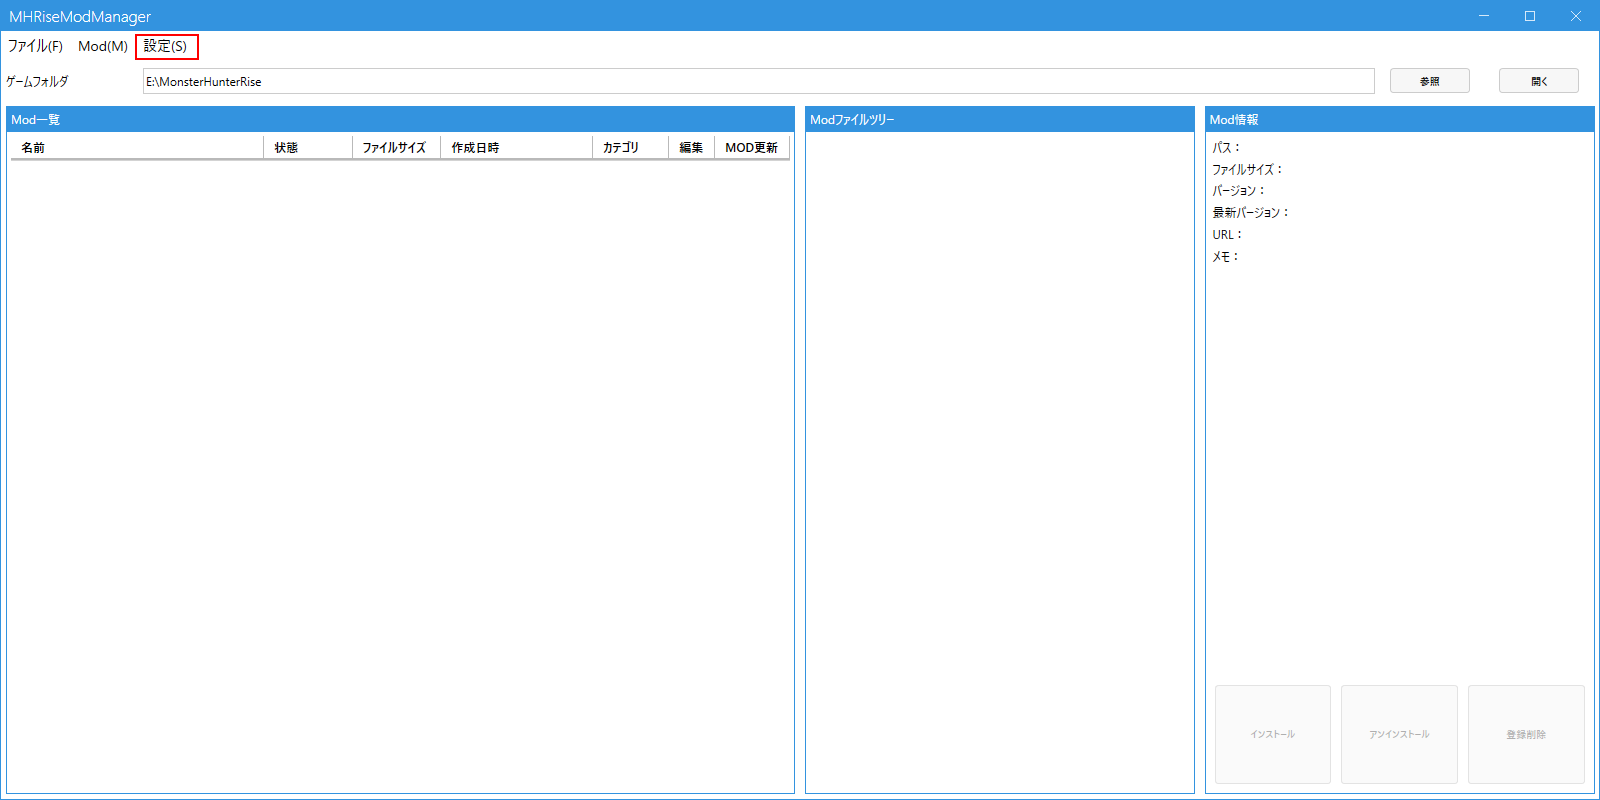Sort by the 名前 column header
The width and height of the screenshot is (1600, 800).
tap(137, 147)
